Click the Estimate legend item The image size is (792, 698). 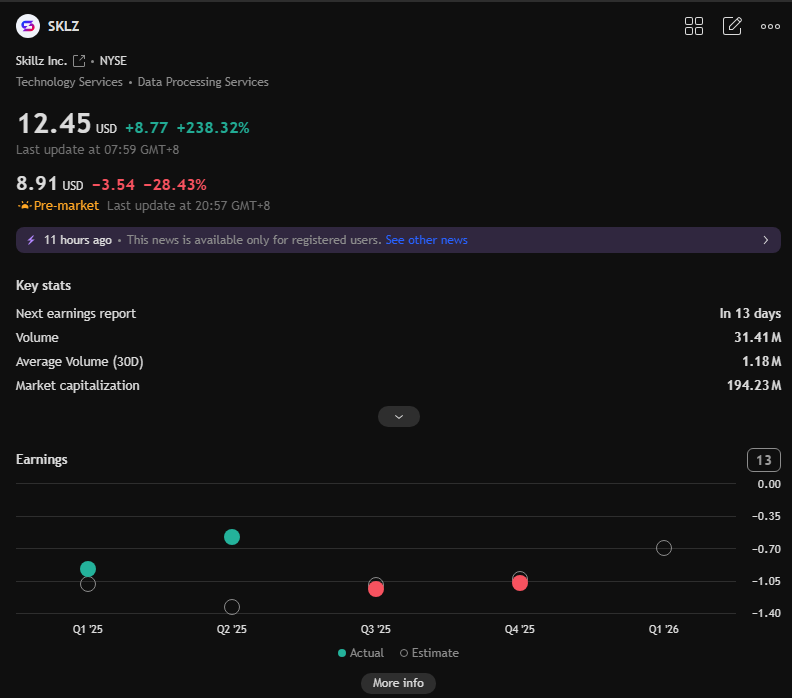coord(429,653)
